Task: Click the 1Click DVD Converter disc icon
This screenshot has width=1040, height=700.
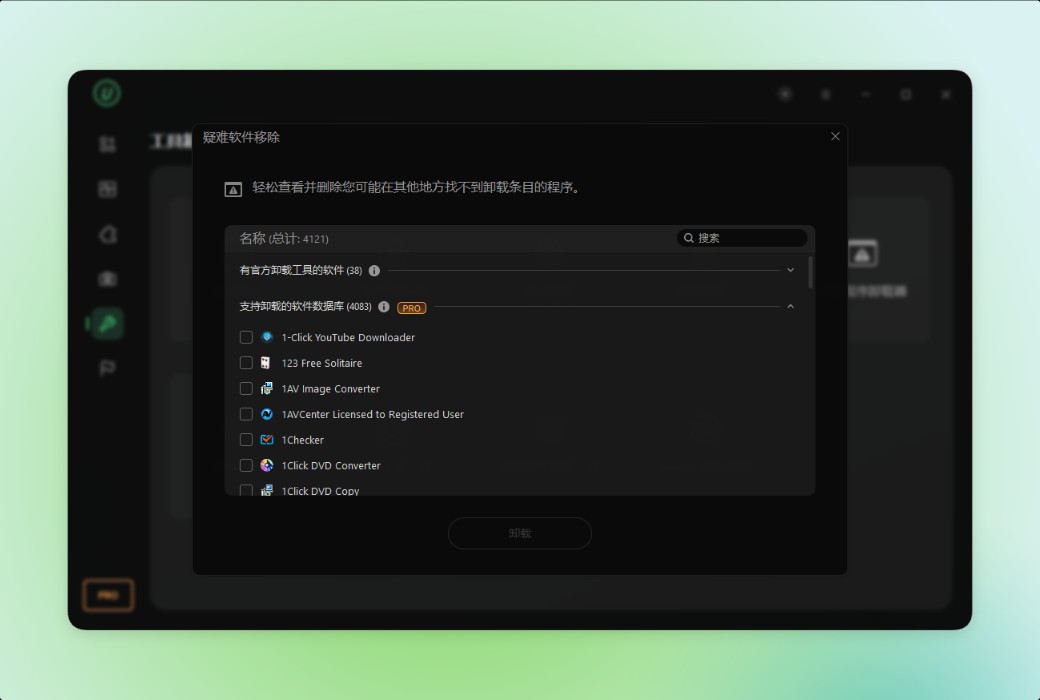Action: (267, 465)
